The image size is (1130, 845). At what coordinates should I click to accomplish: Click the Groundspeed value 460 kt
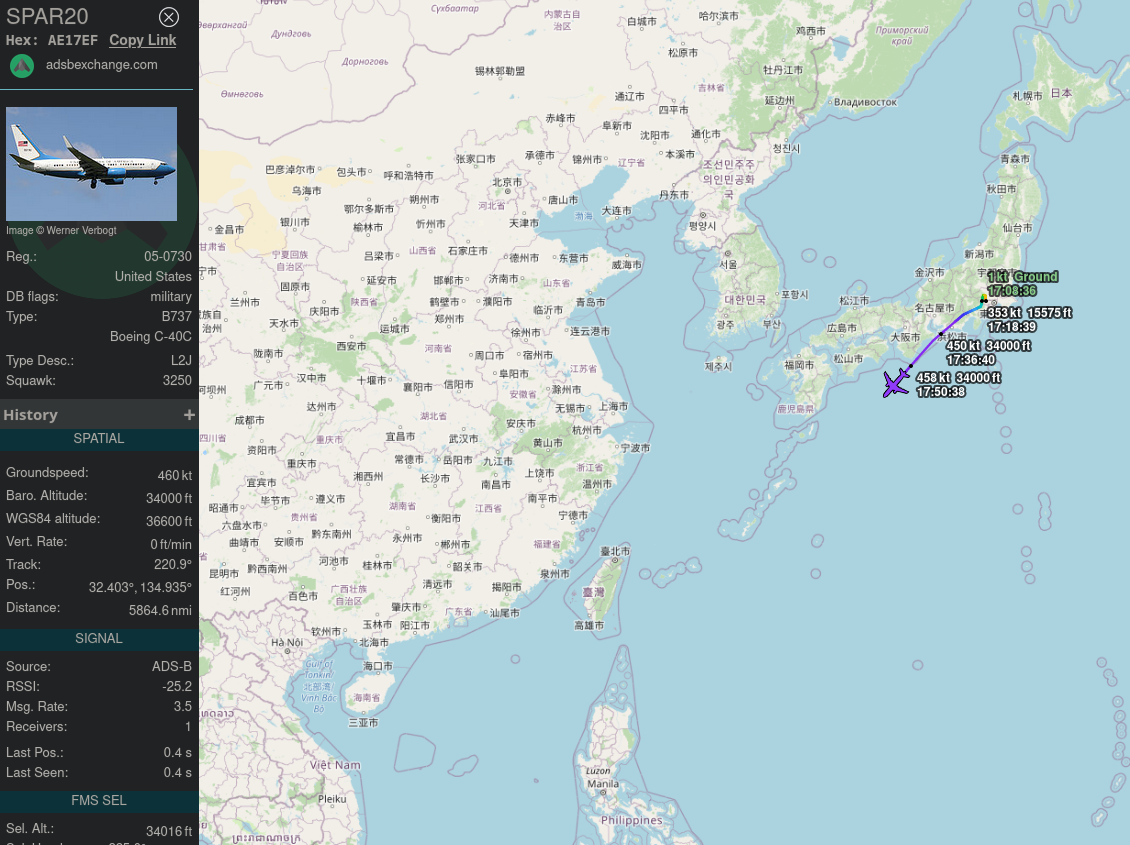[175, 475]
